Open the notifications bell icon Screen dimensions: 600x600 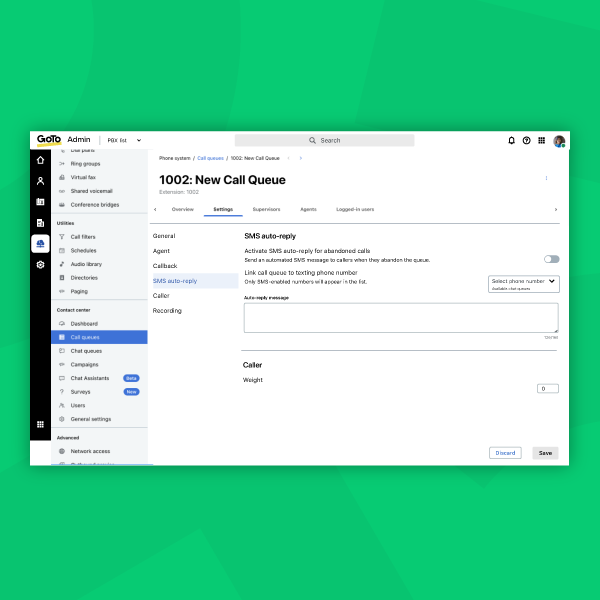coord(512,141)
